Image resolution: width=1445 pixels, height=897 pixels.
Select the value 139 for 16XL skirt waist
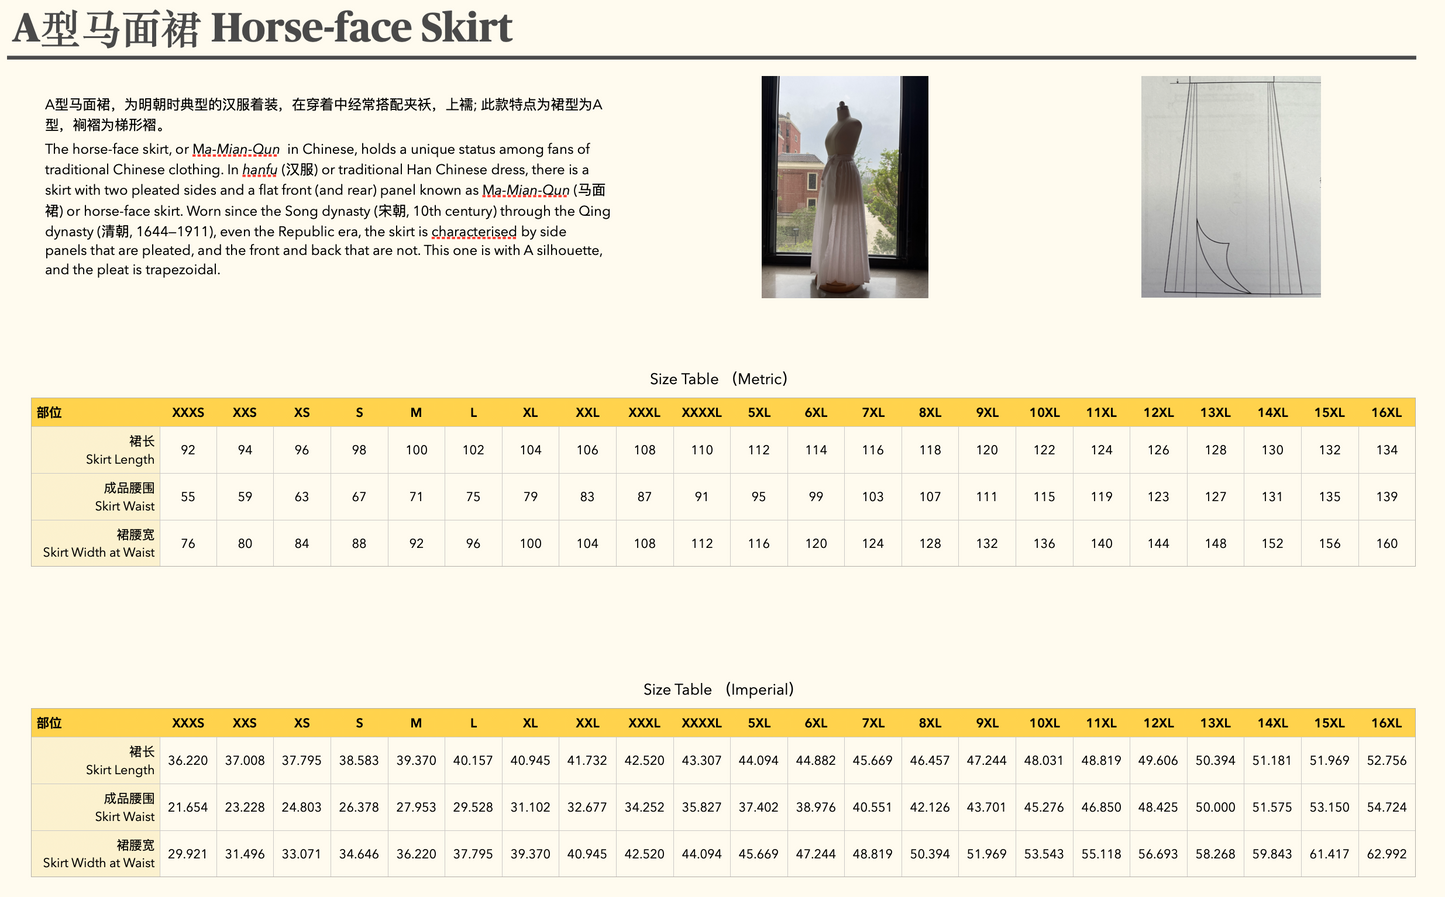1386,496
